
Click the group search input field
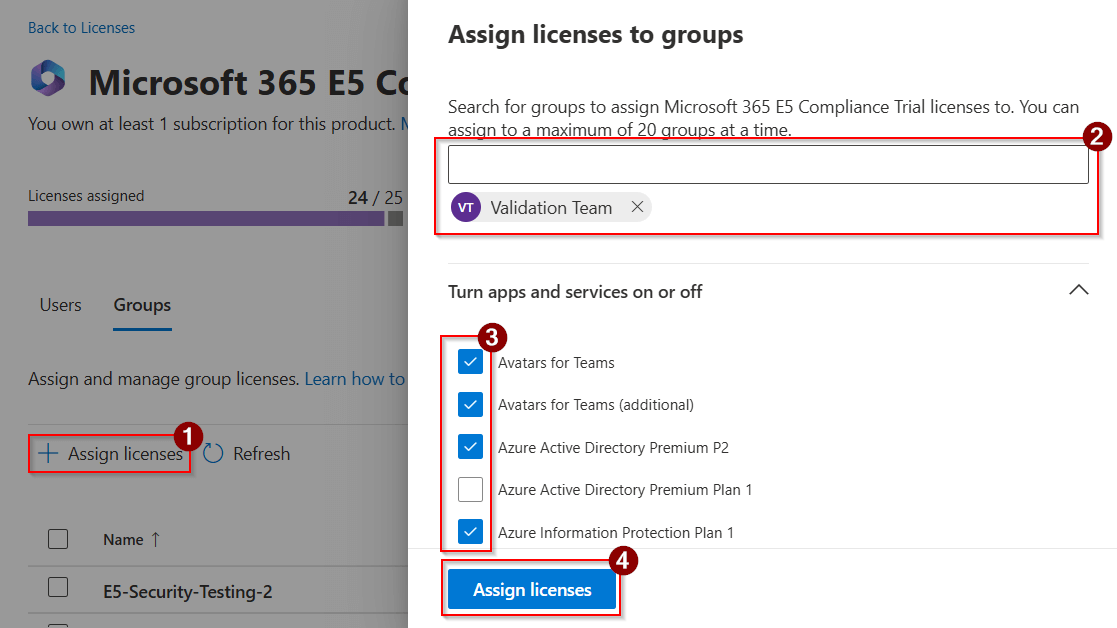[768, 163]
